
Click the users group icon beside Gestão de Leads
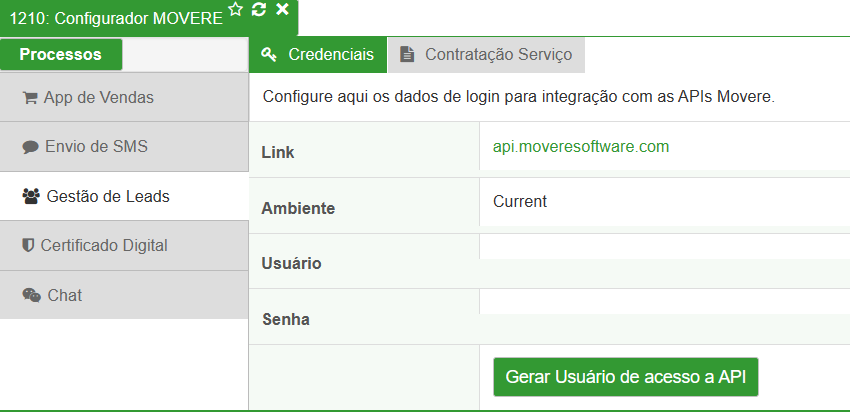[x=31, y=196]
